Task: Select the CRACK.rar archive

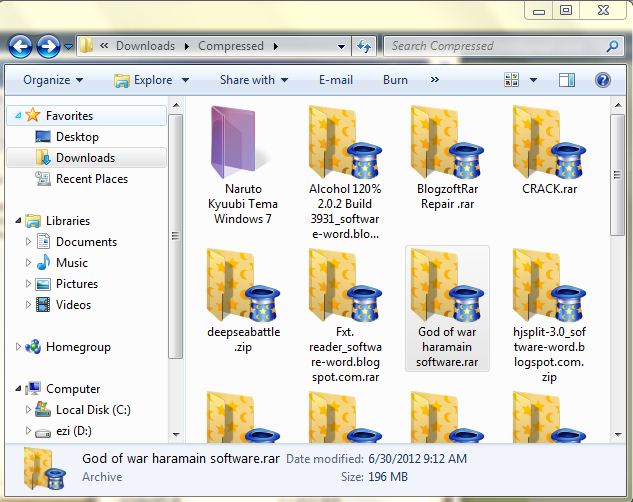Action: 549,151
